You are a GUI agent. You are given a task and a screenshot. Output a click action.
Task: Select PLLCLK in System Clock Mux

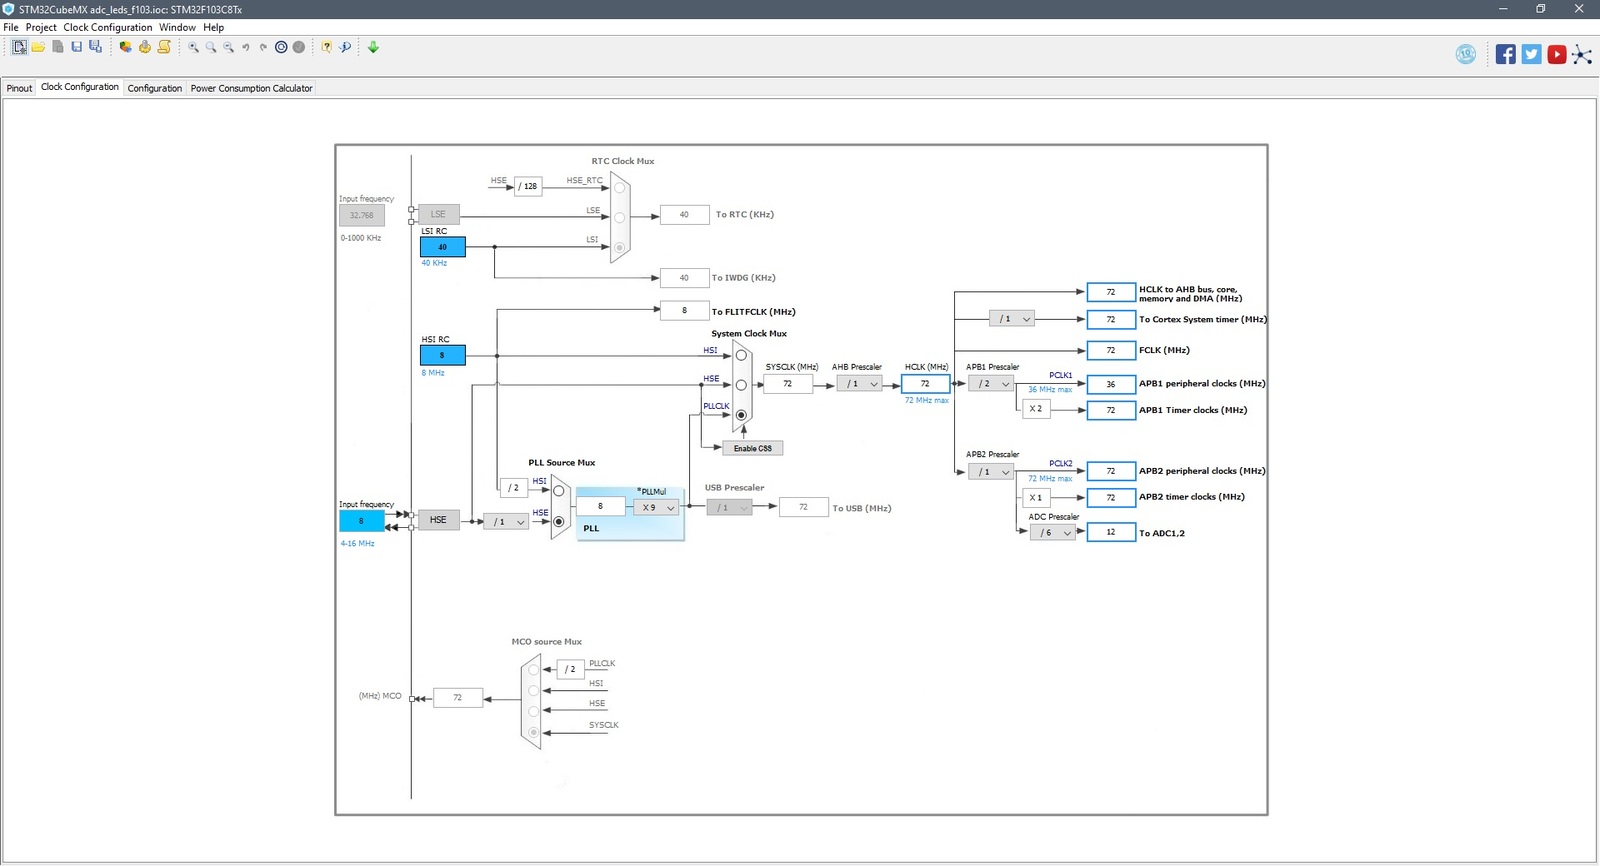741,415
